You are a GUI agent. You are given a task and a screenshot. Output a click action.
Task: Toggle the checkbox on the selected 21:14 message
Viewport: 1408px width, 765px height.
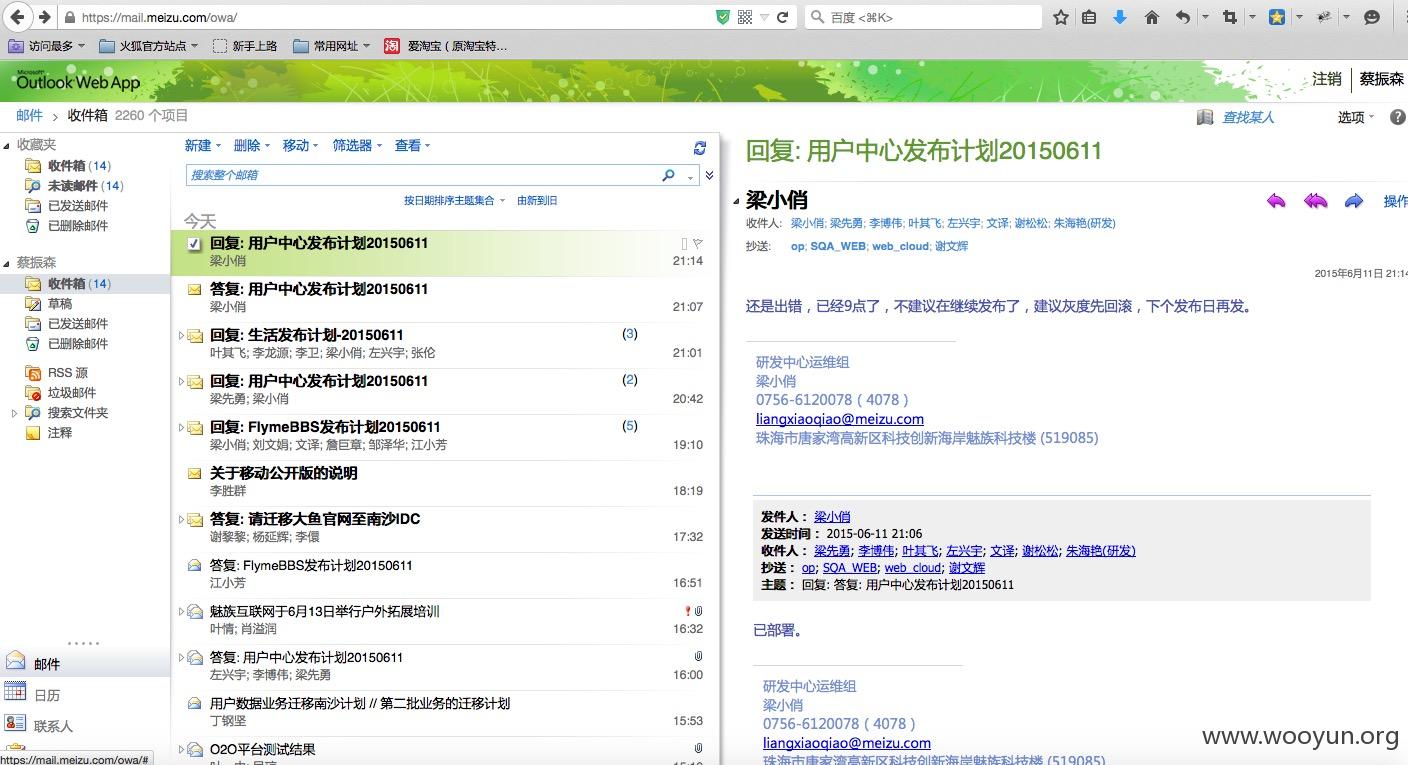195,243
